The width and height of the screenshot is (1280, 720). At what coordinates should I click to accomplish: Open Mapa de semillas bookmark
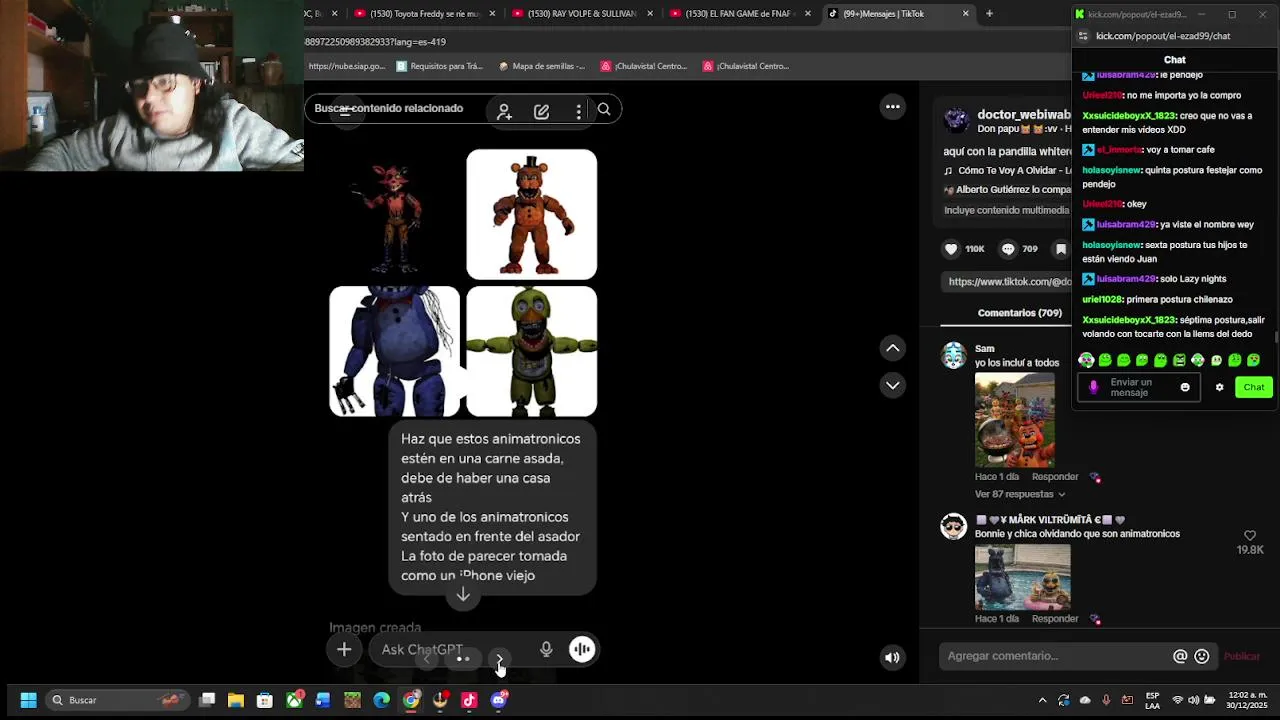[541, 66]
